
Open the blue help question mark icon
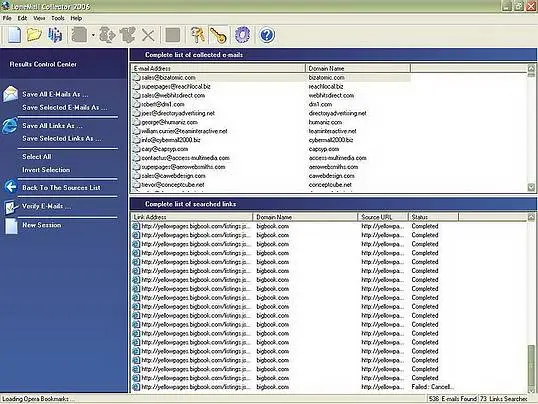click(x=267, y=35)
